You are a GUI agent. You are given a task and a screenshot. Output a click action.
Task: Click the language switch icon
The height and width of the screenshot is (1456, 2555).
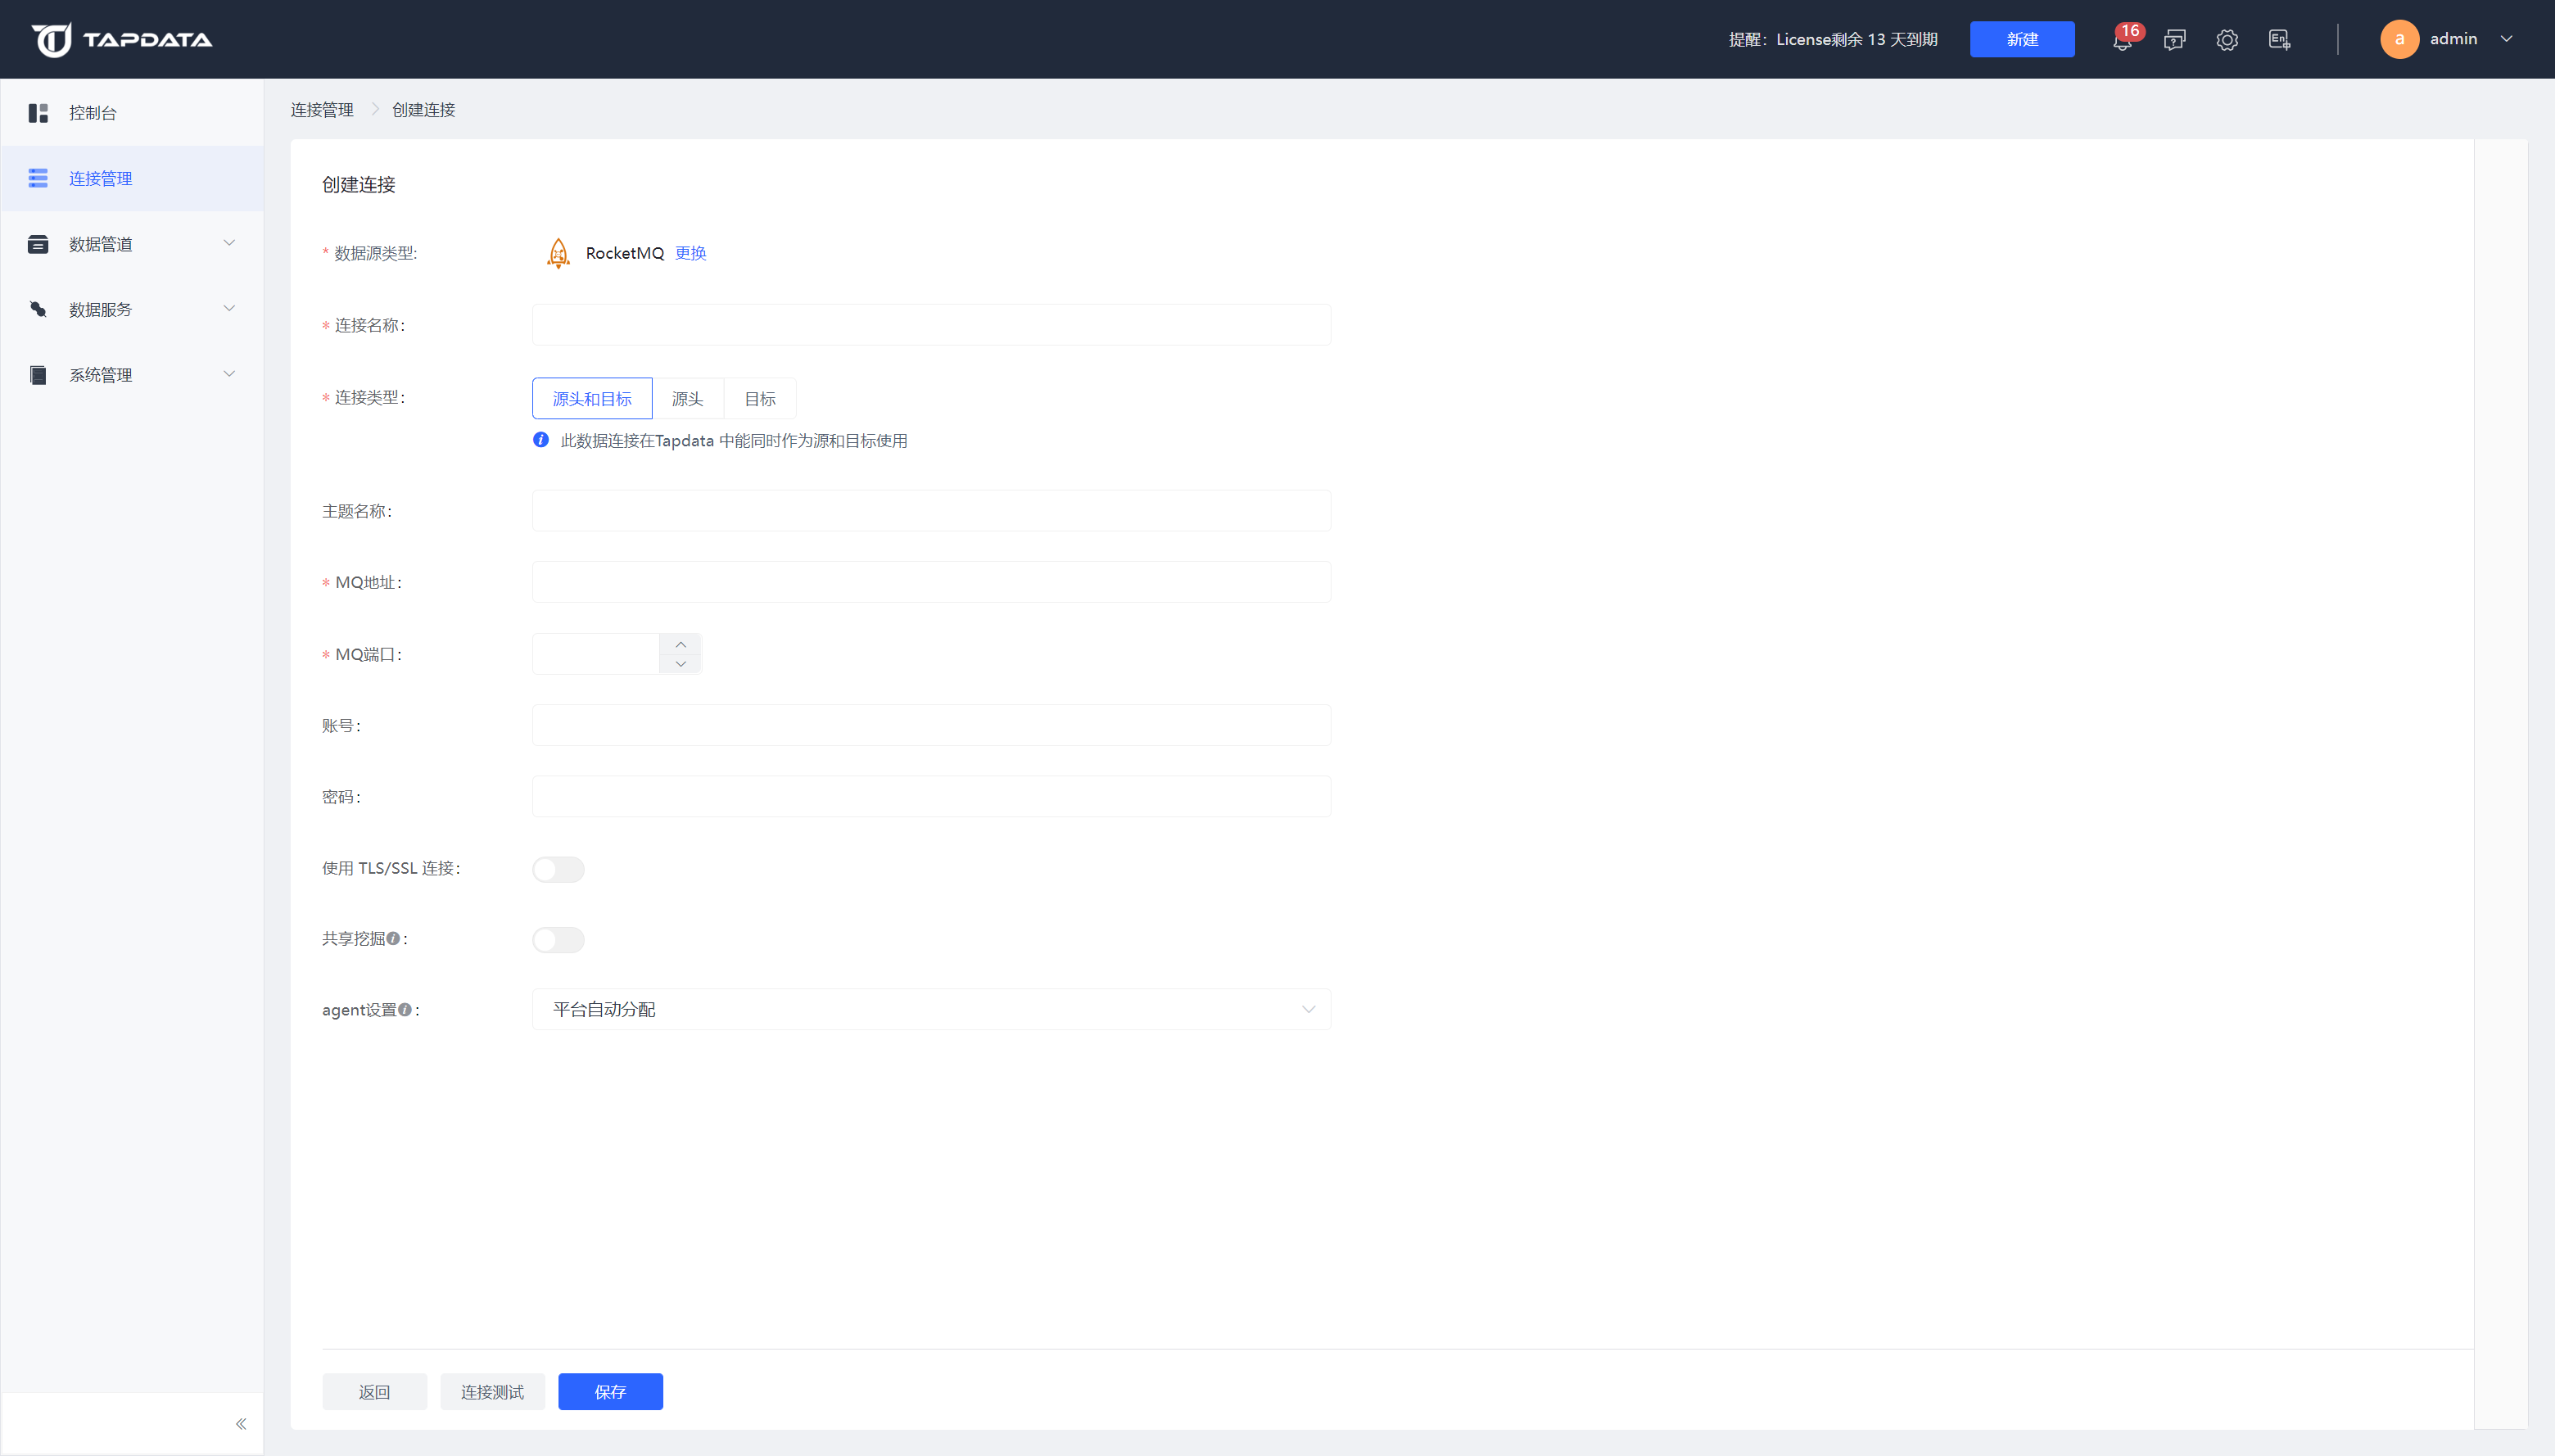[x=2279, y=40]
